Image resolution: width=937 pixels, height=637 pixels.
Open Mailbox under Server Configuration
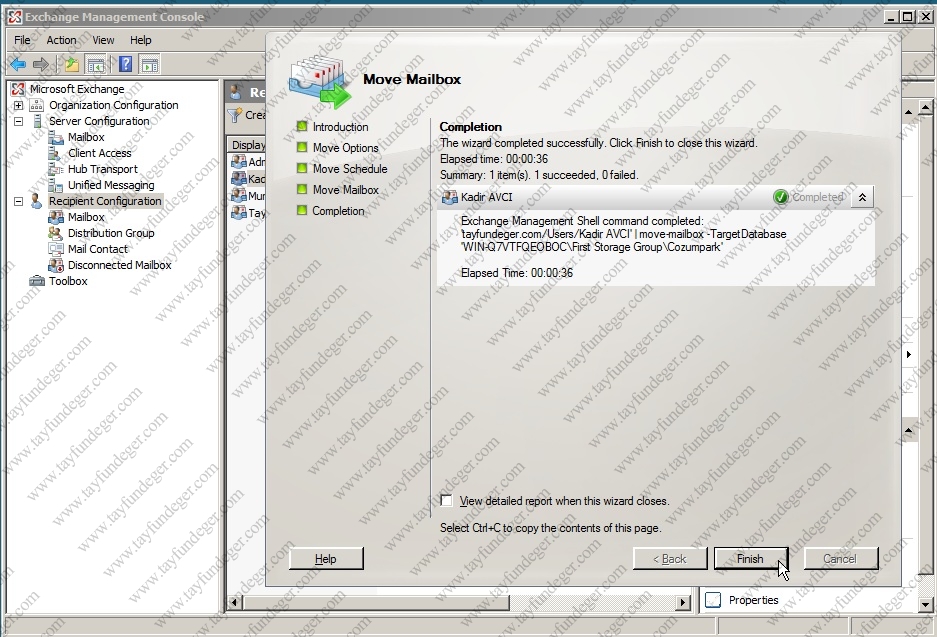pyautogui.click(x=86, y=137)
